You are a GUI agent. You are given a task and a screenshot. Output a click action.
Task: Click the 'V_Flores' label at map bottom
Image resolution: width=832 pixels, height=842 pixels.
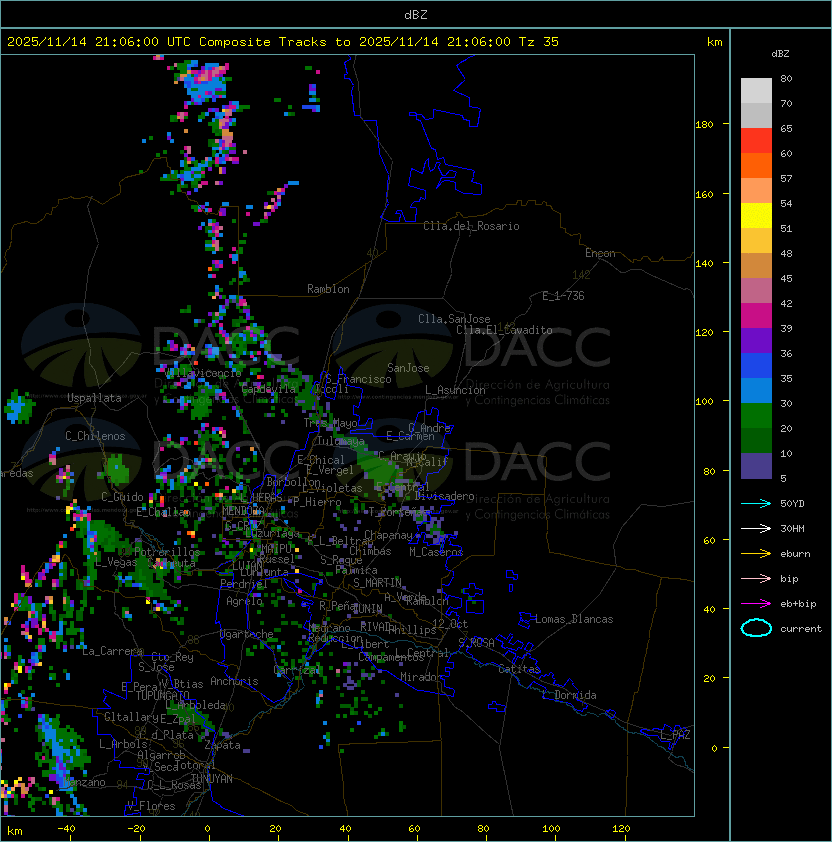(151, 806)
